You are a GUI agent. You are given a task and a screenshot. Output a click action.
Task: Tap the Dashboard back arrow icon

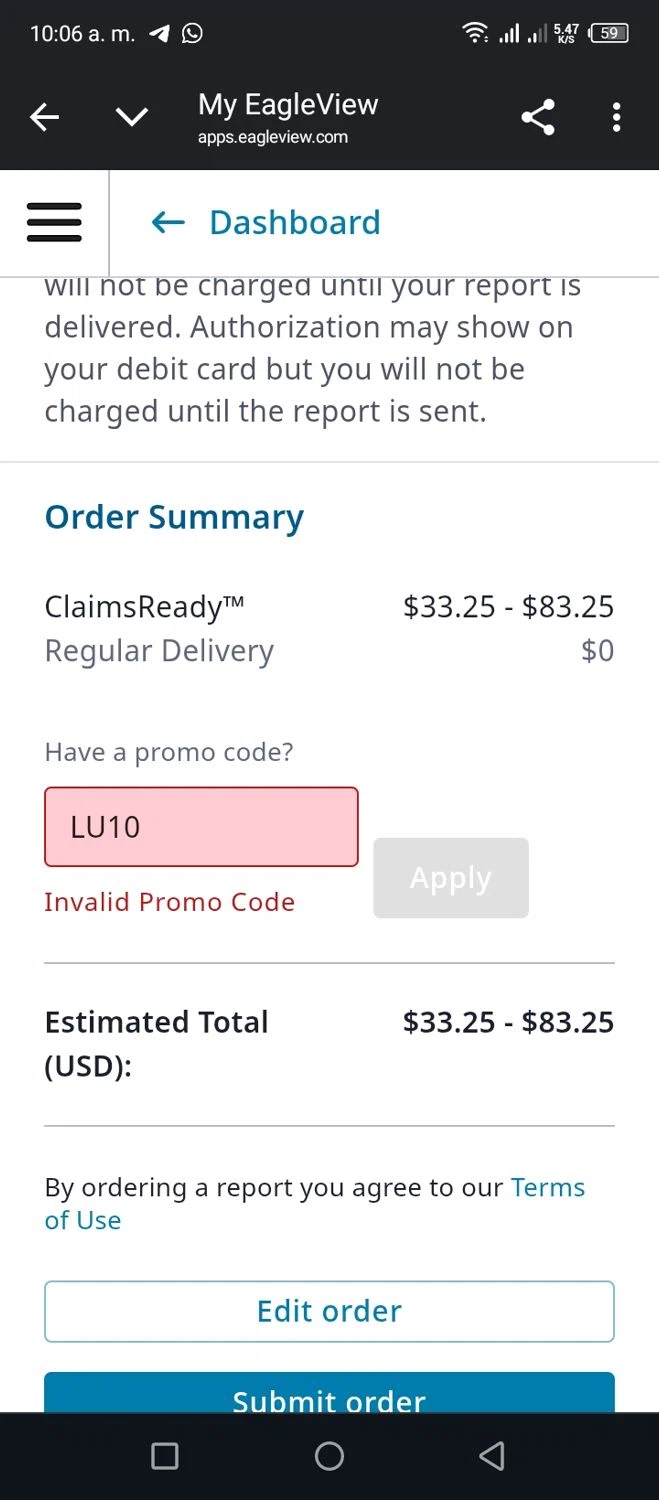[x=168, y=222]
